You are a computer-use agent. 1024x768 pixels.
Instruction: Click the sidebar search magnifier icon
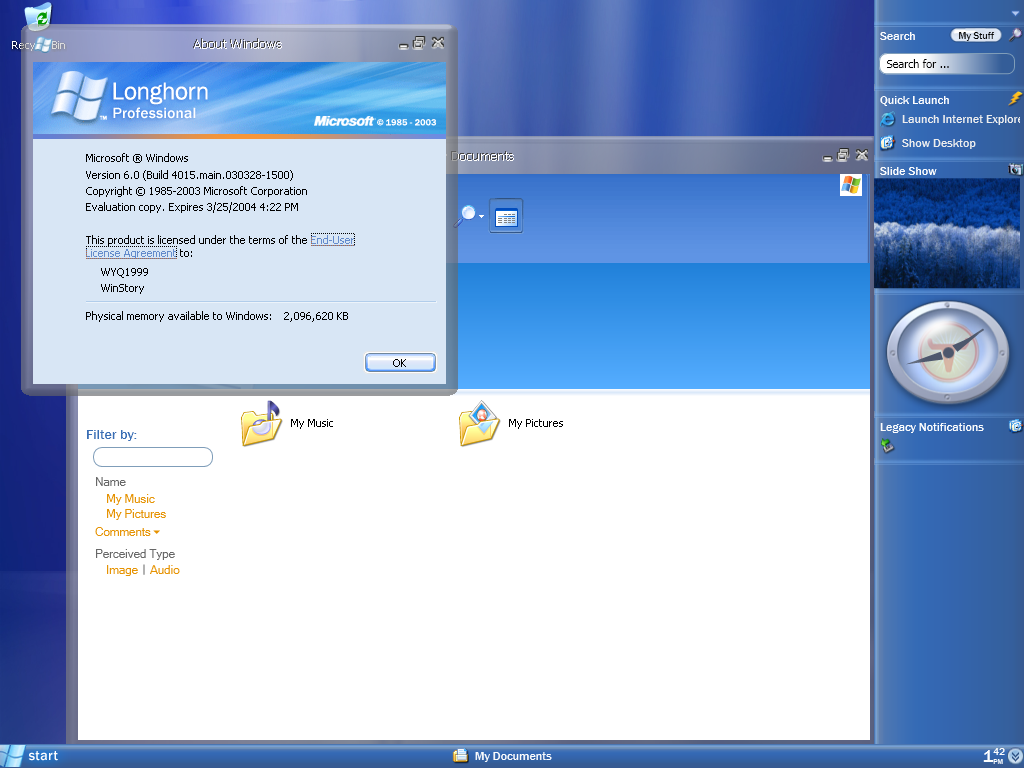pos(1015,35)
